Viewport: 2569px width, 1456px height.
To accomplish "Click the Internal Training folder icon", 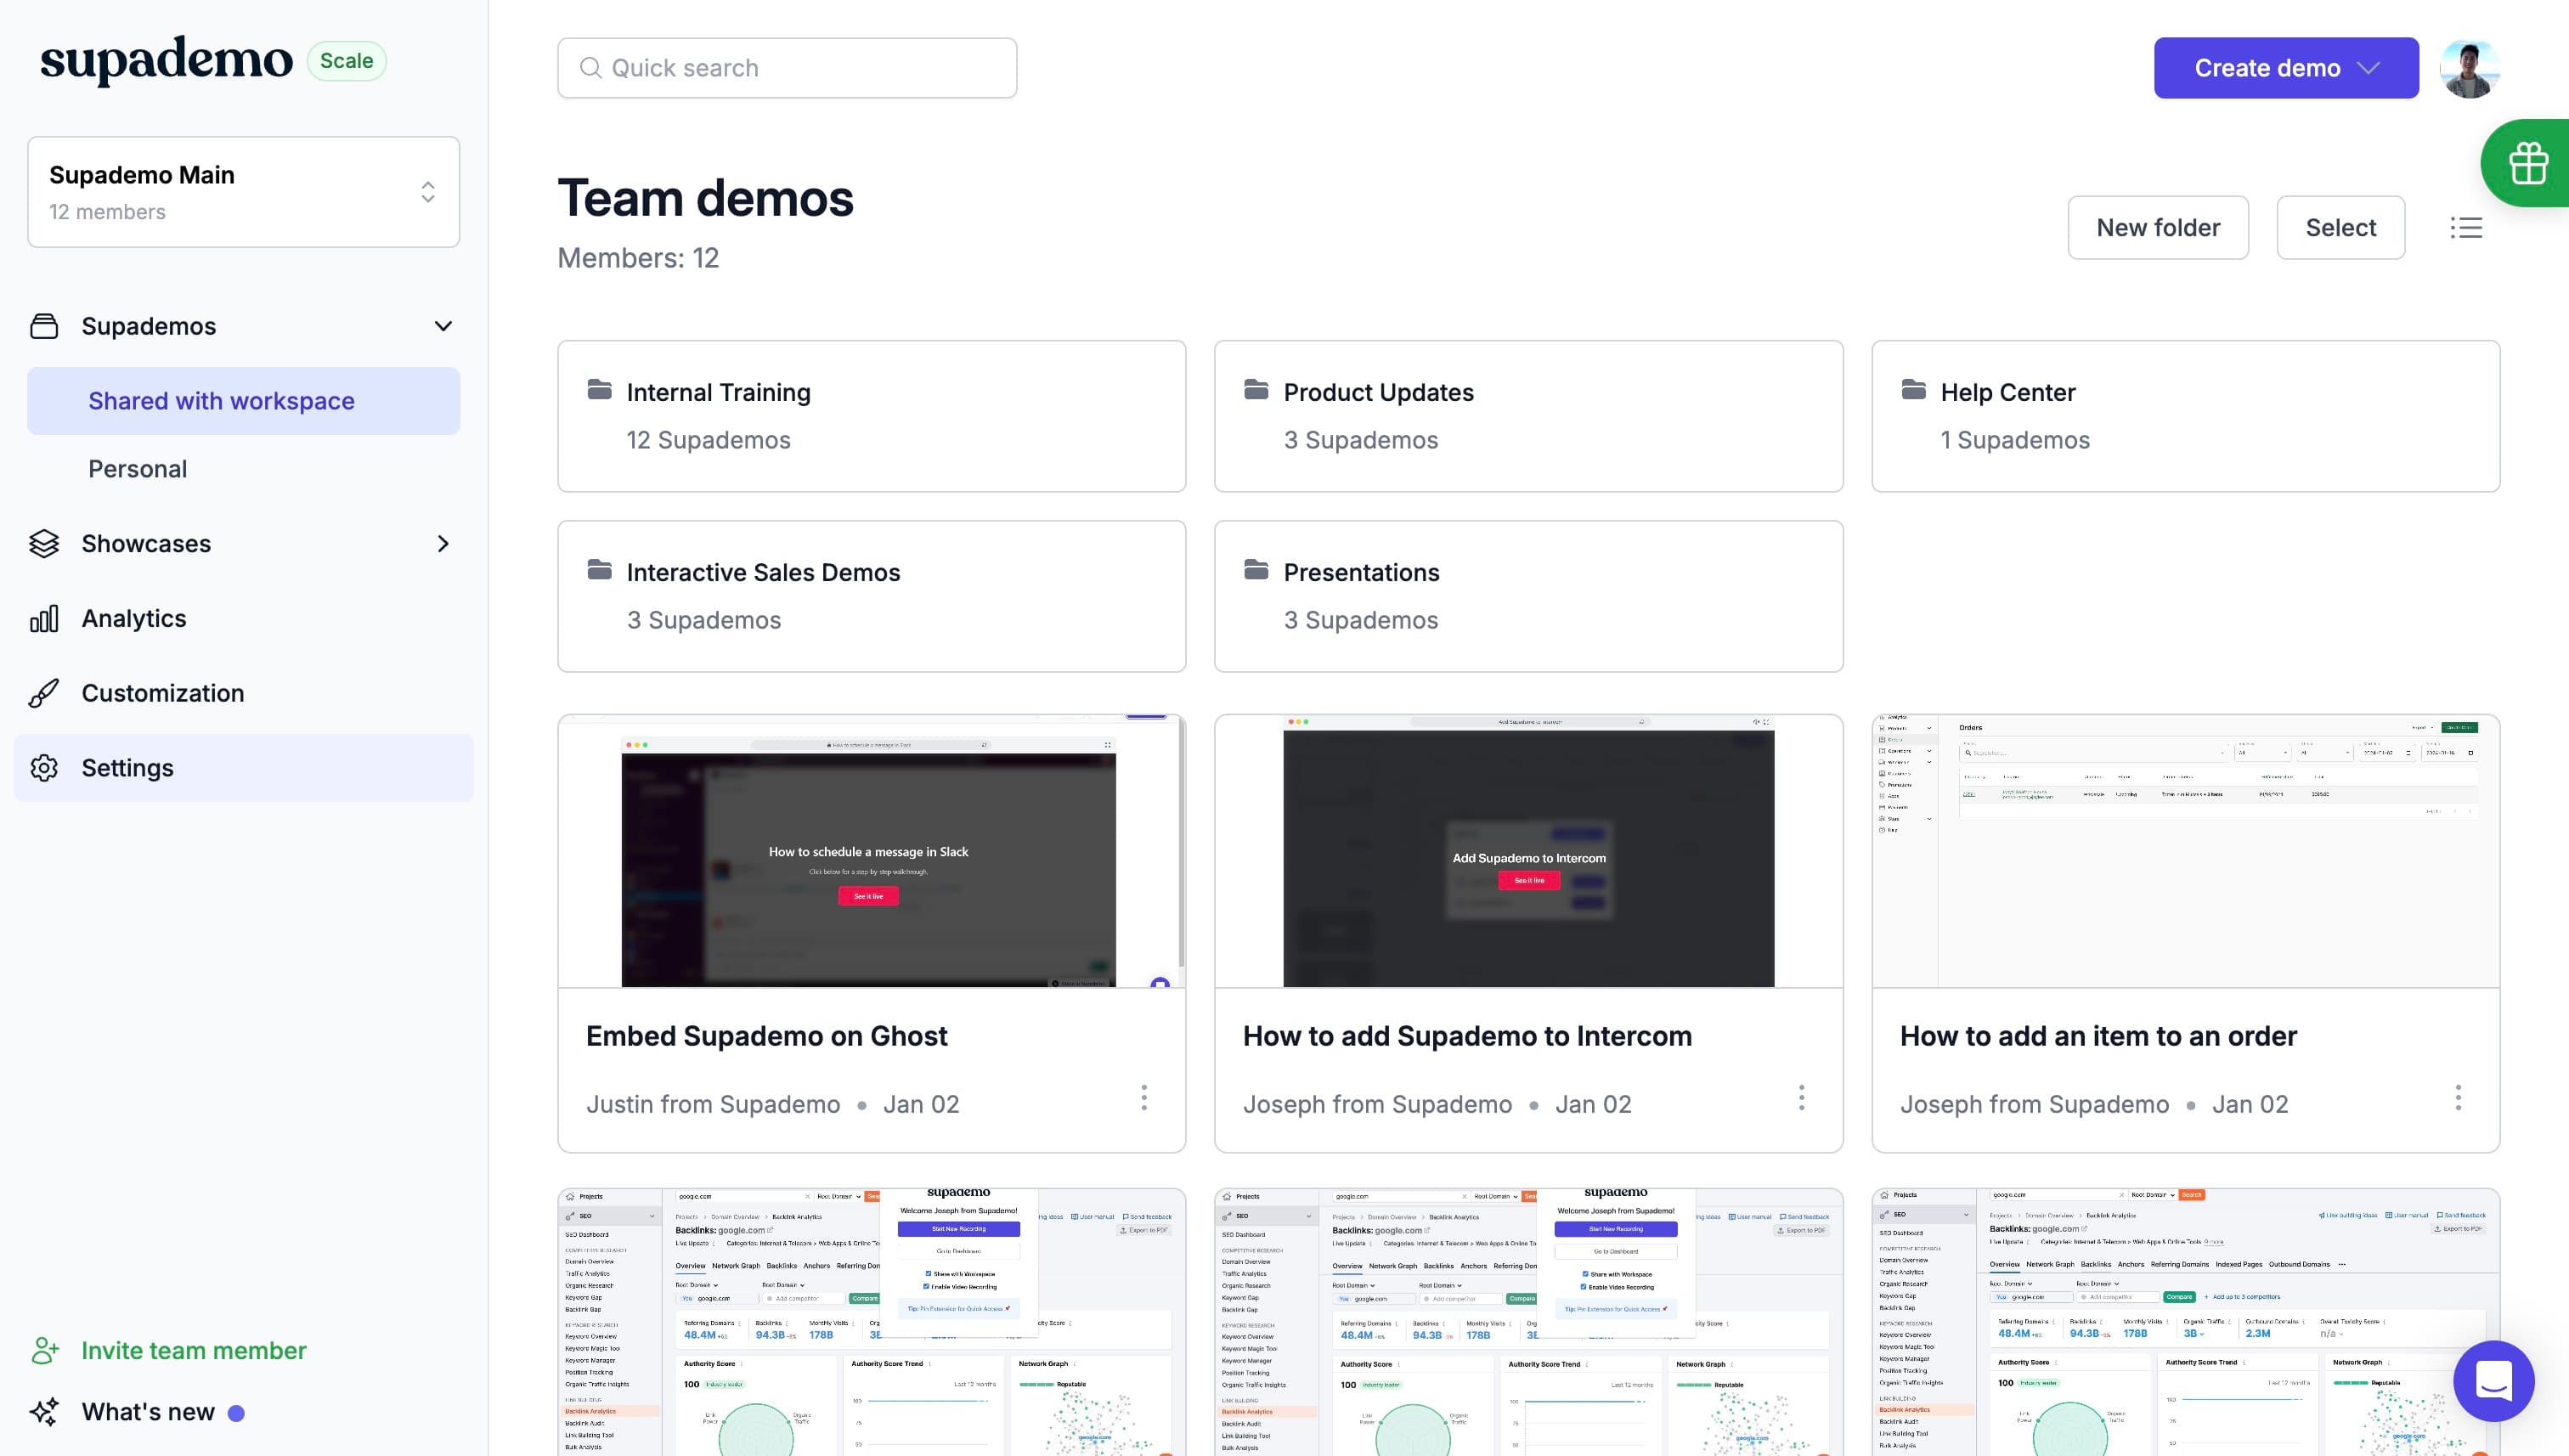I will click(x=599, y=390).
